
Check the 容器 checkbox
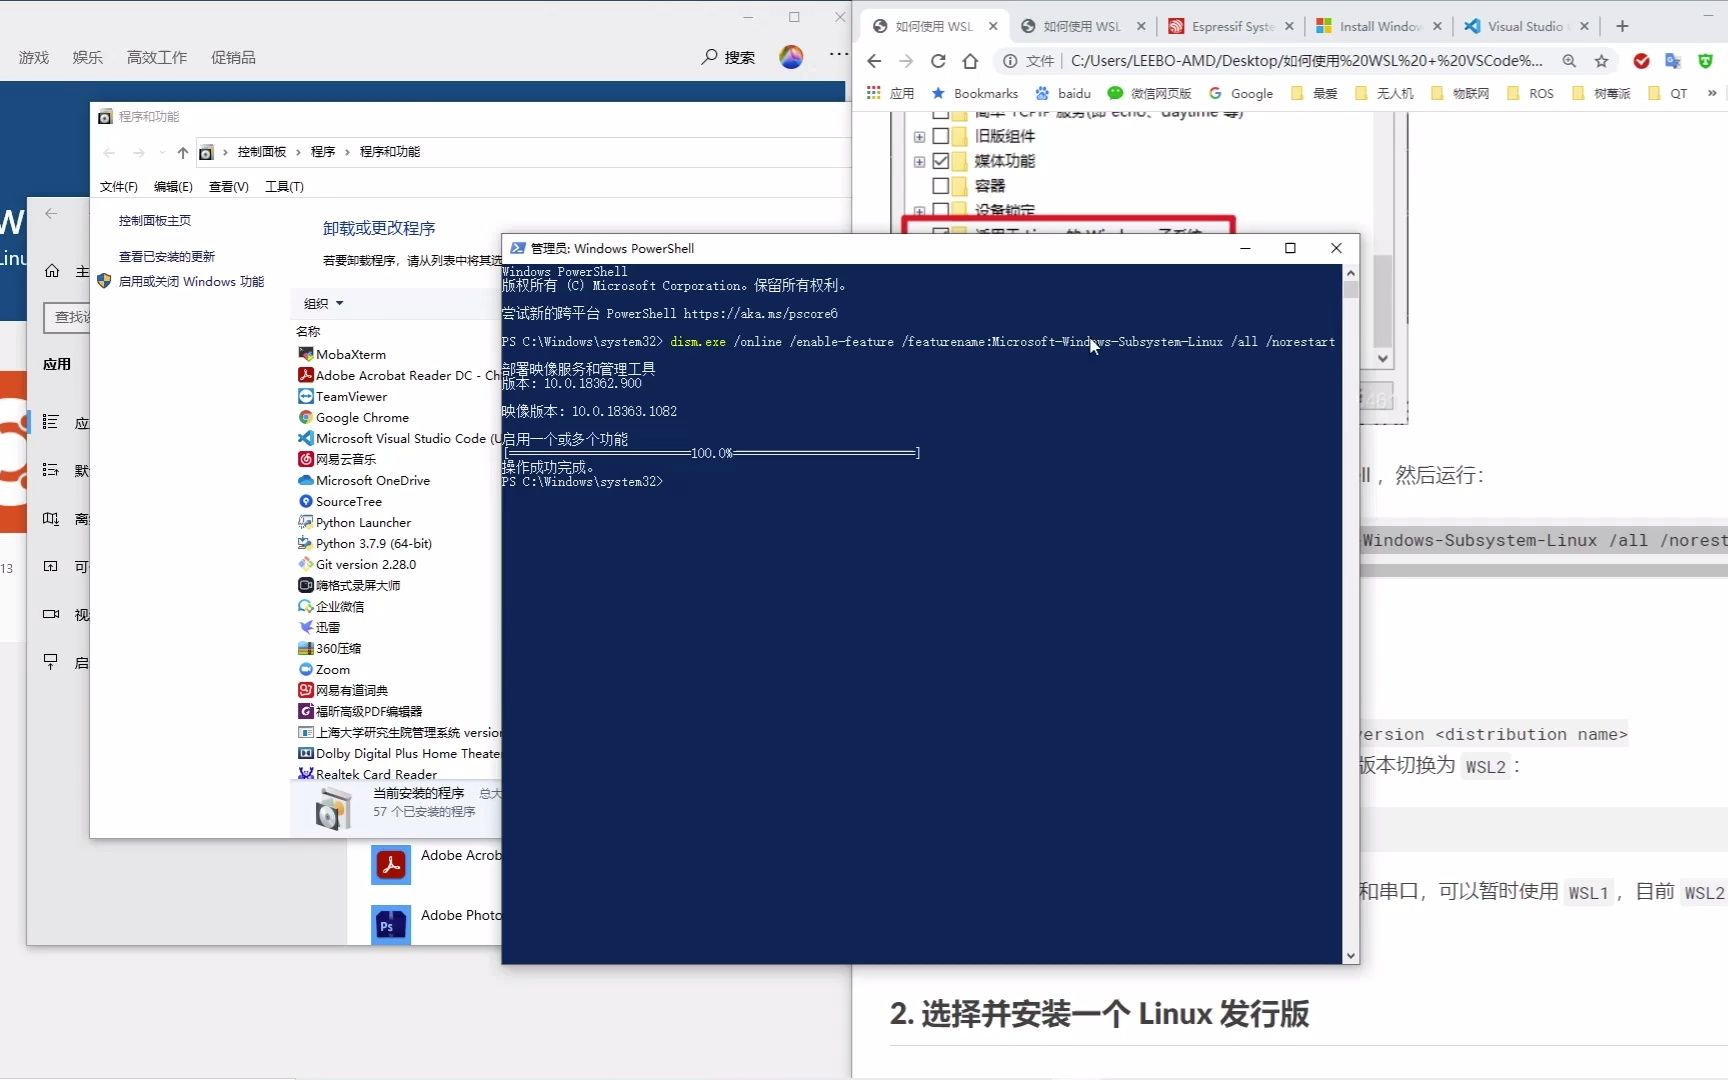click(942, 185)
